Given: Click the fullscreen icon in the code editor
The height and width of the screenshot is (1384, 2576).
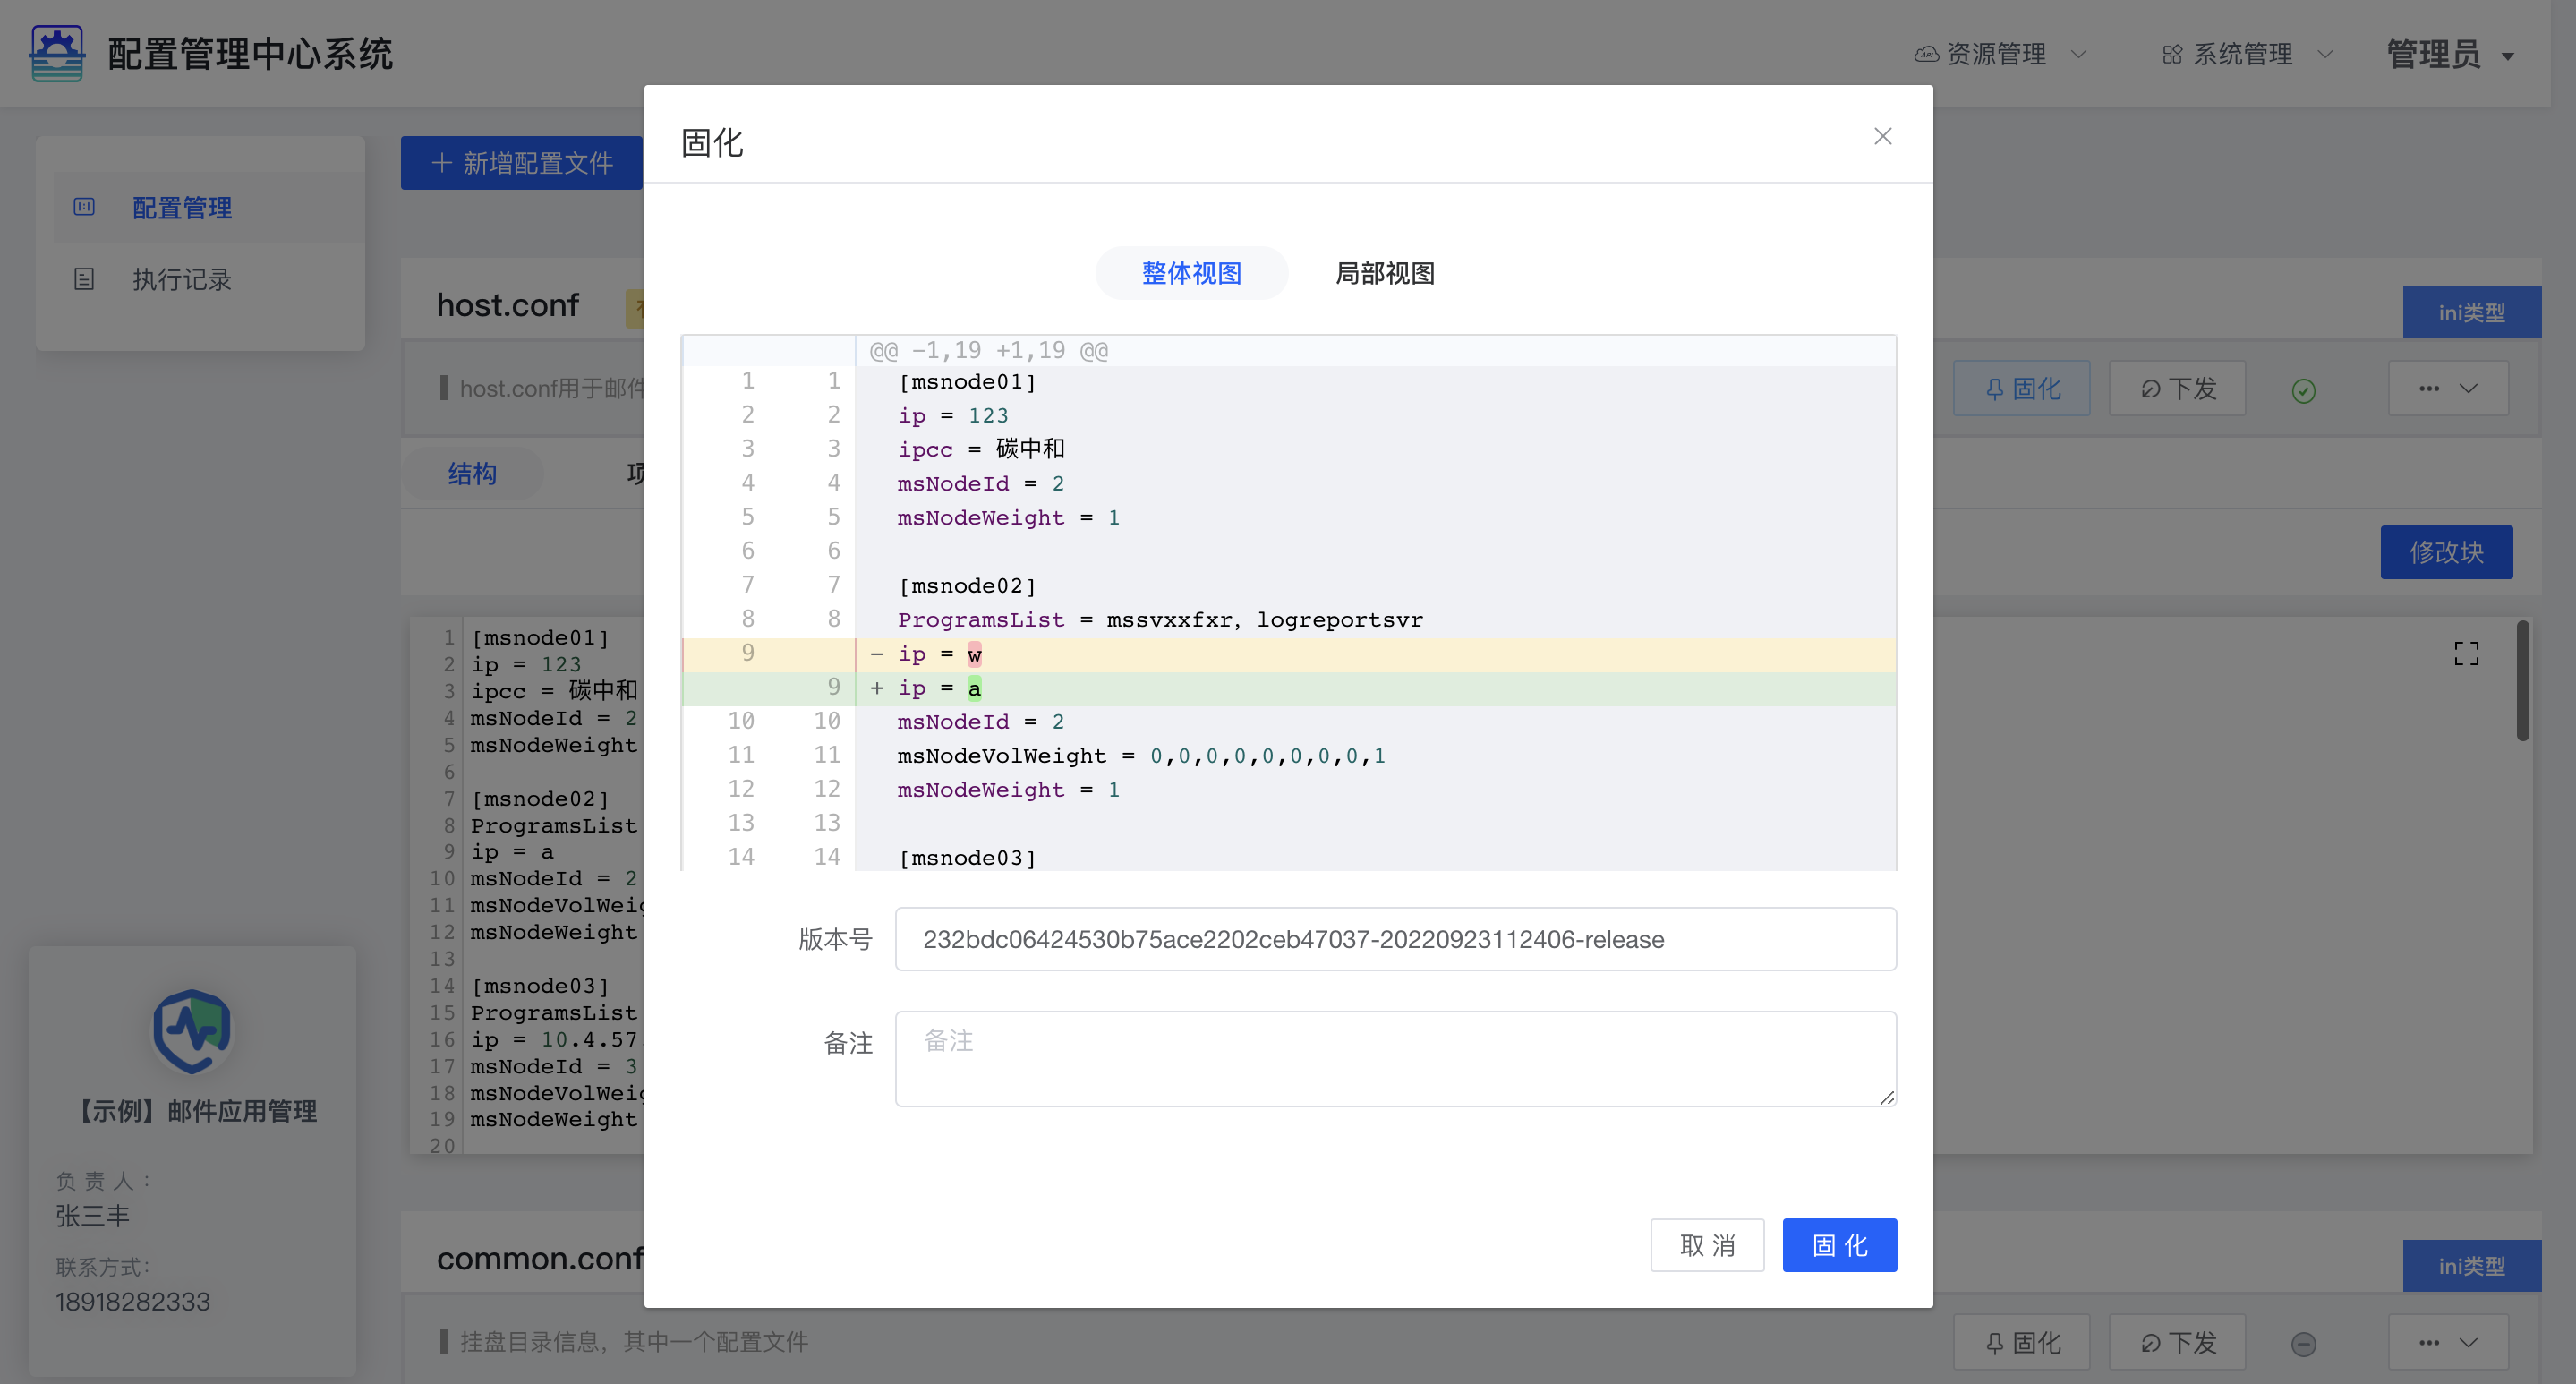Looking at the screenshot, I should (2466, 653).
